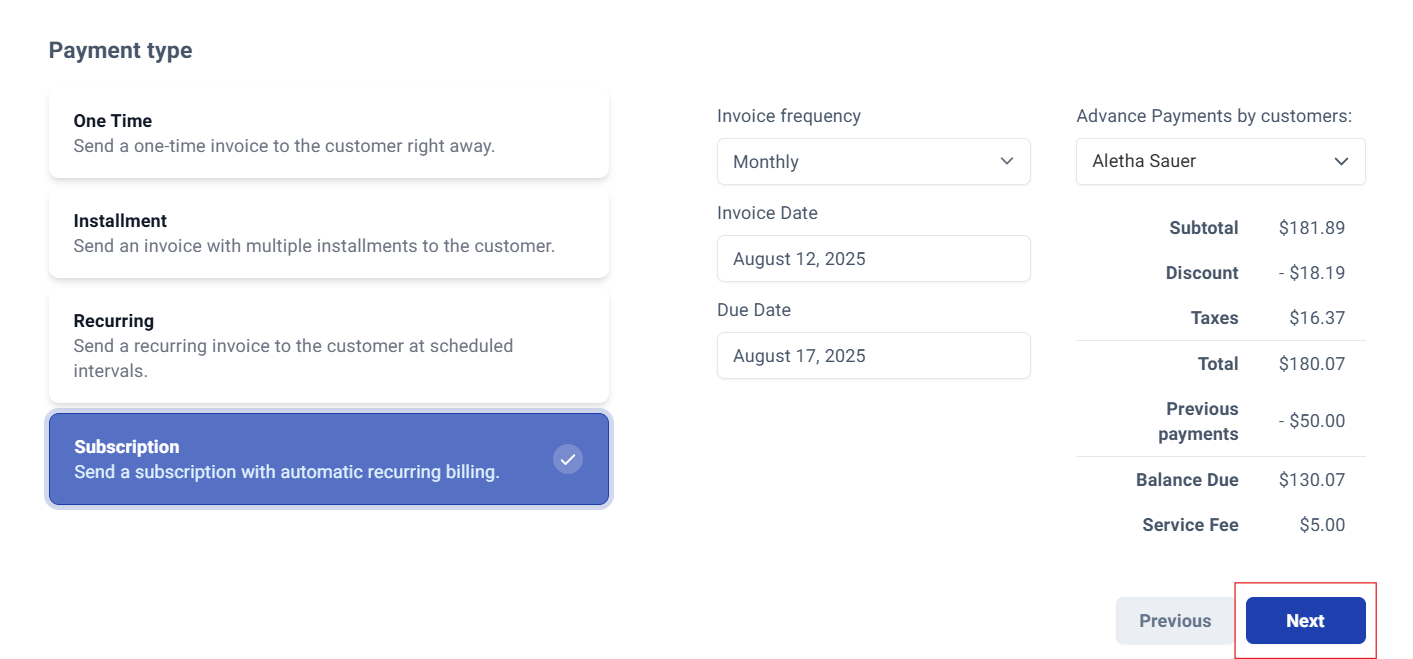Click the Invoice frequency label

[789, 116]
